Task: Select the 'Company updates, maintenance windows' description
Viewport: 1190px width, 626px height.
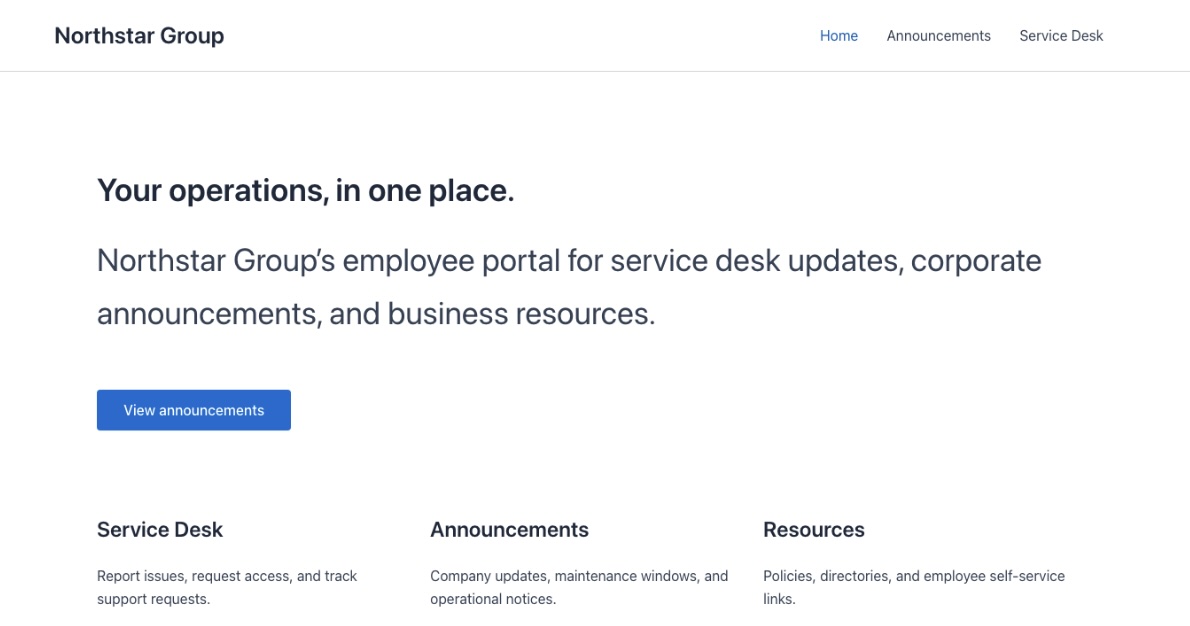Action: click(x=579, y=587)
